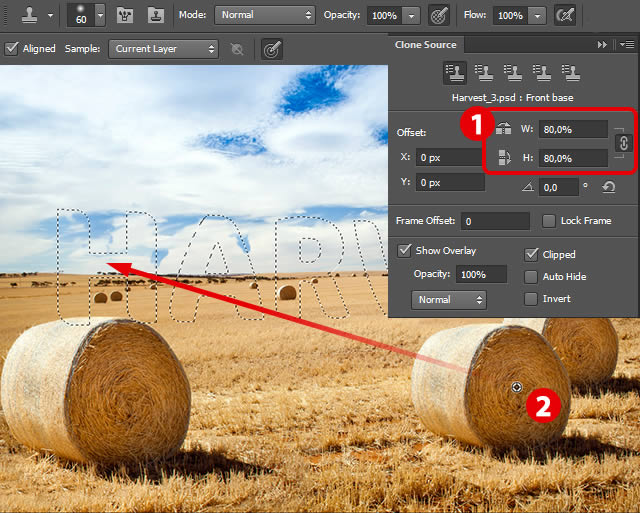Screen dimensions: 640x513
Task: Select the first clone source stamp
Action: [x=455, y=73]
